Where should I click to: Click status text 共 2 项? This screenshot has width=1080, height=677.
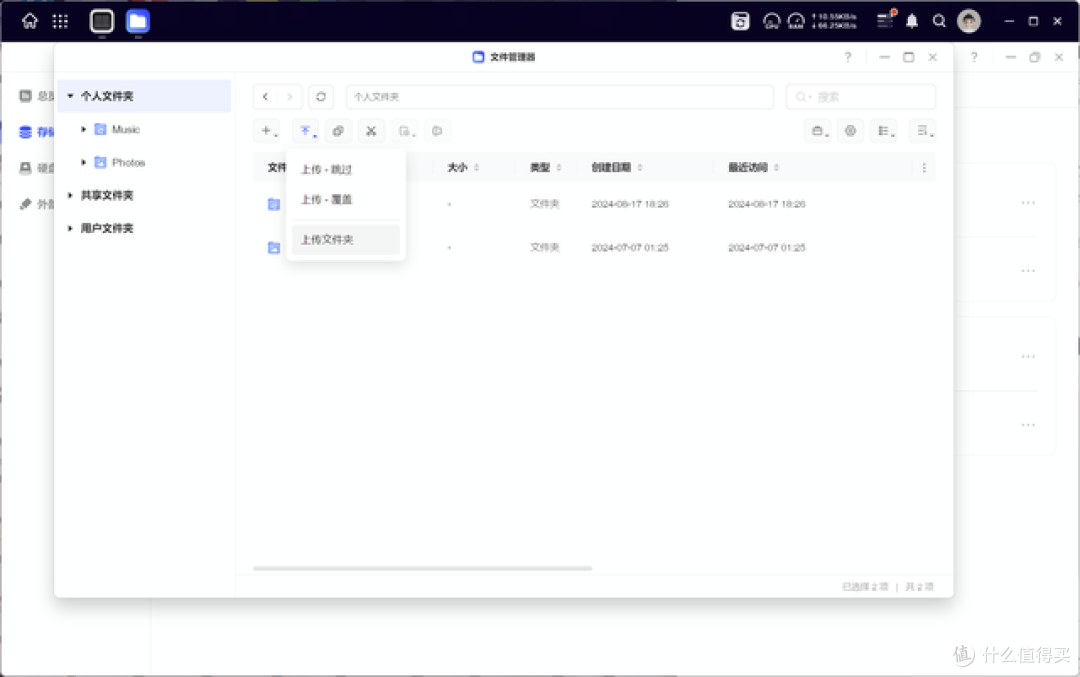point(920,587)
